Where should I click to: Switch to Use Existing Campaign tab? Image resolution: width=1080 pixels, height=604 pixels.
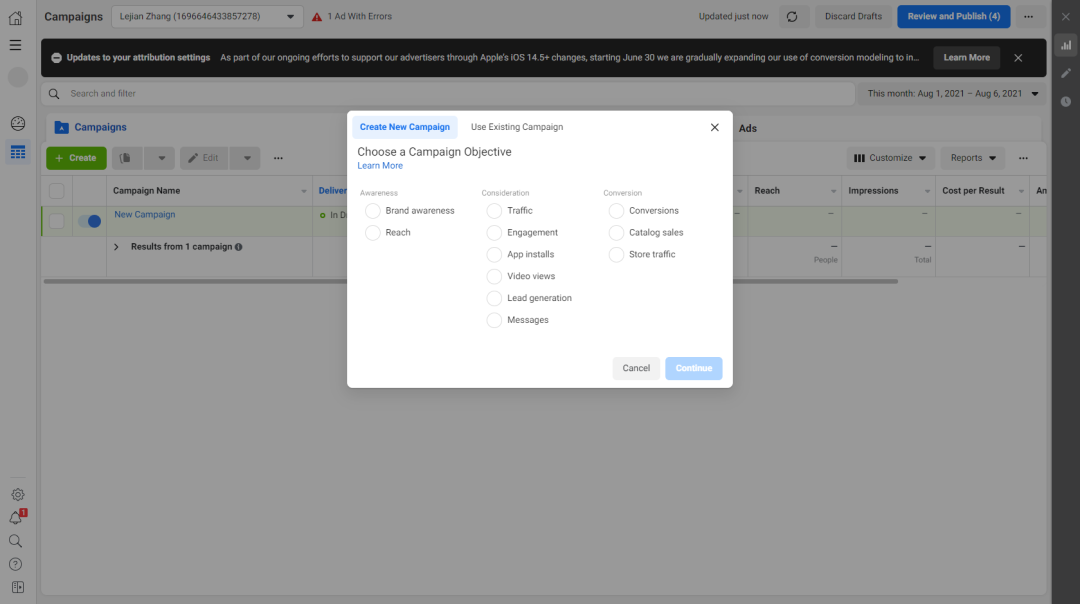click(x=517, y=127)
